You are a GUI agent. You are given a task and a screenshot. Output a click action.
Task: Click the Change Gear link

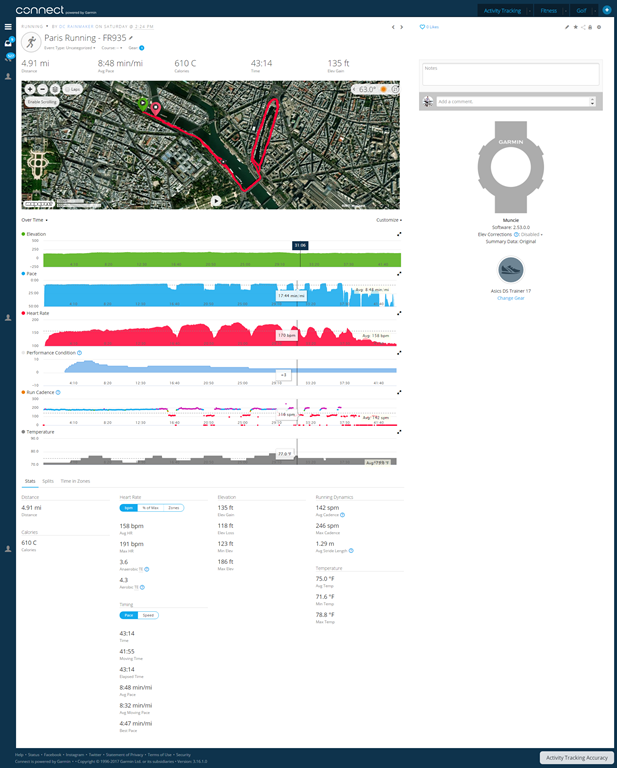pyautogui.click(x=511, y=298)
